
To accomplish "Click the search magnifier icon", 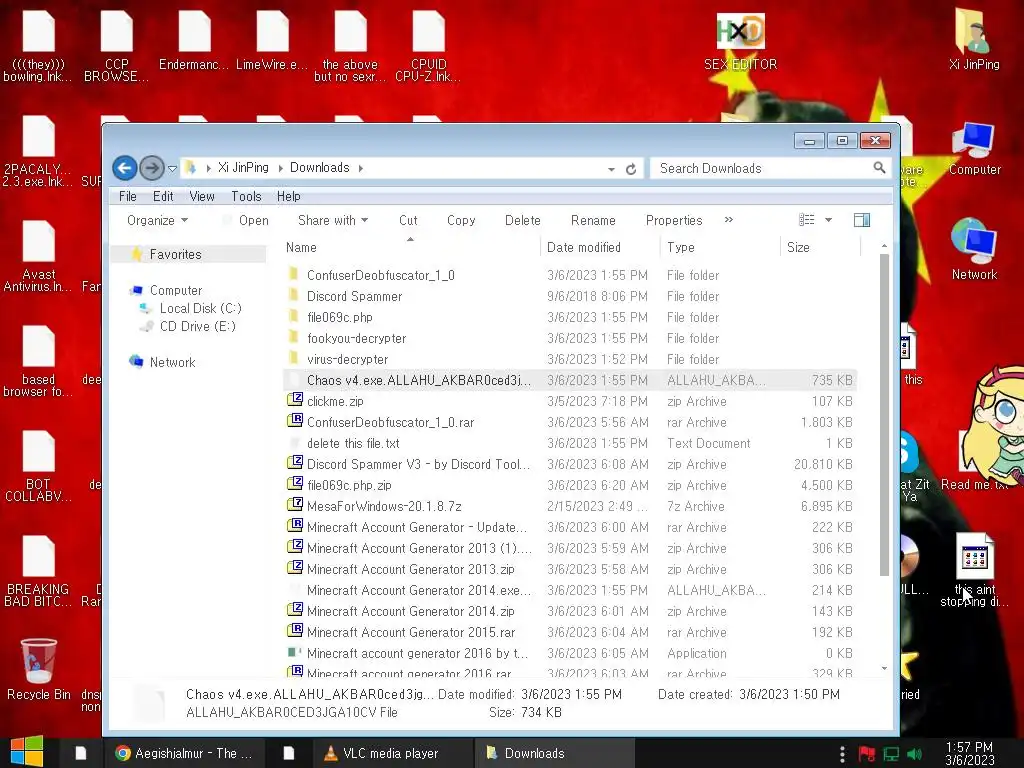I will pos(879,168).
